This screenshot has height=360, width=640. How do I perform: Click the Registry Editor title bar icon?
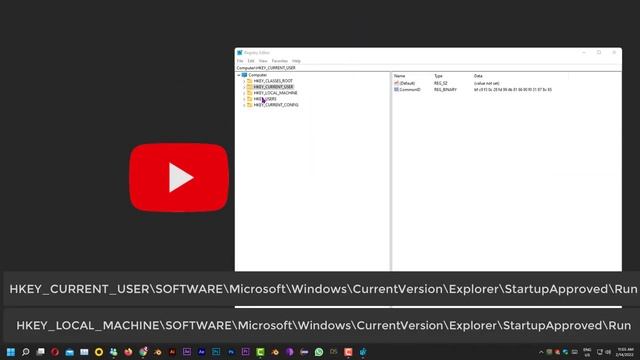[x=240, y=53]
